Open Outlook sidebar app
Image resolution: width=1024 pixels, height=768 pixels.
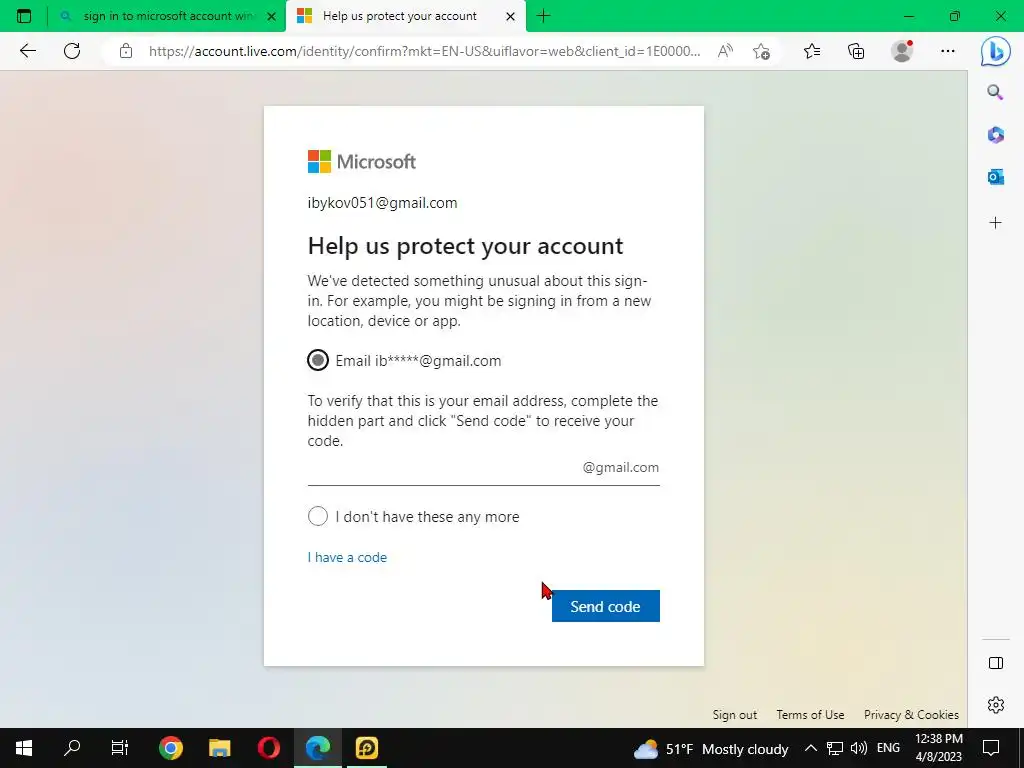(995, 176)
